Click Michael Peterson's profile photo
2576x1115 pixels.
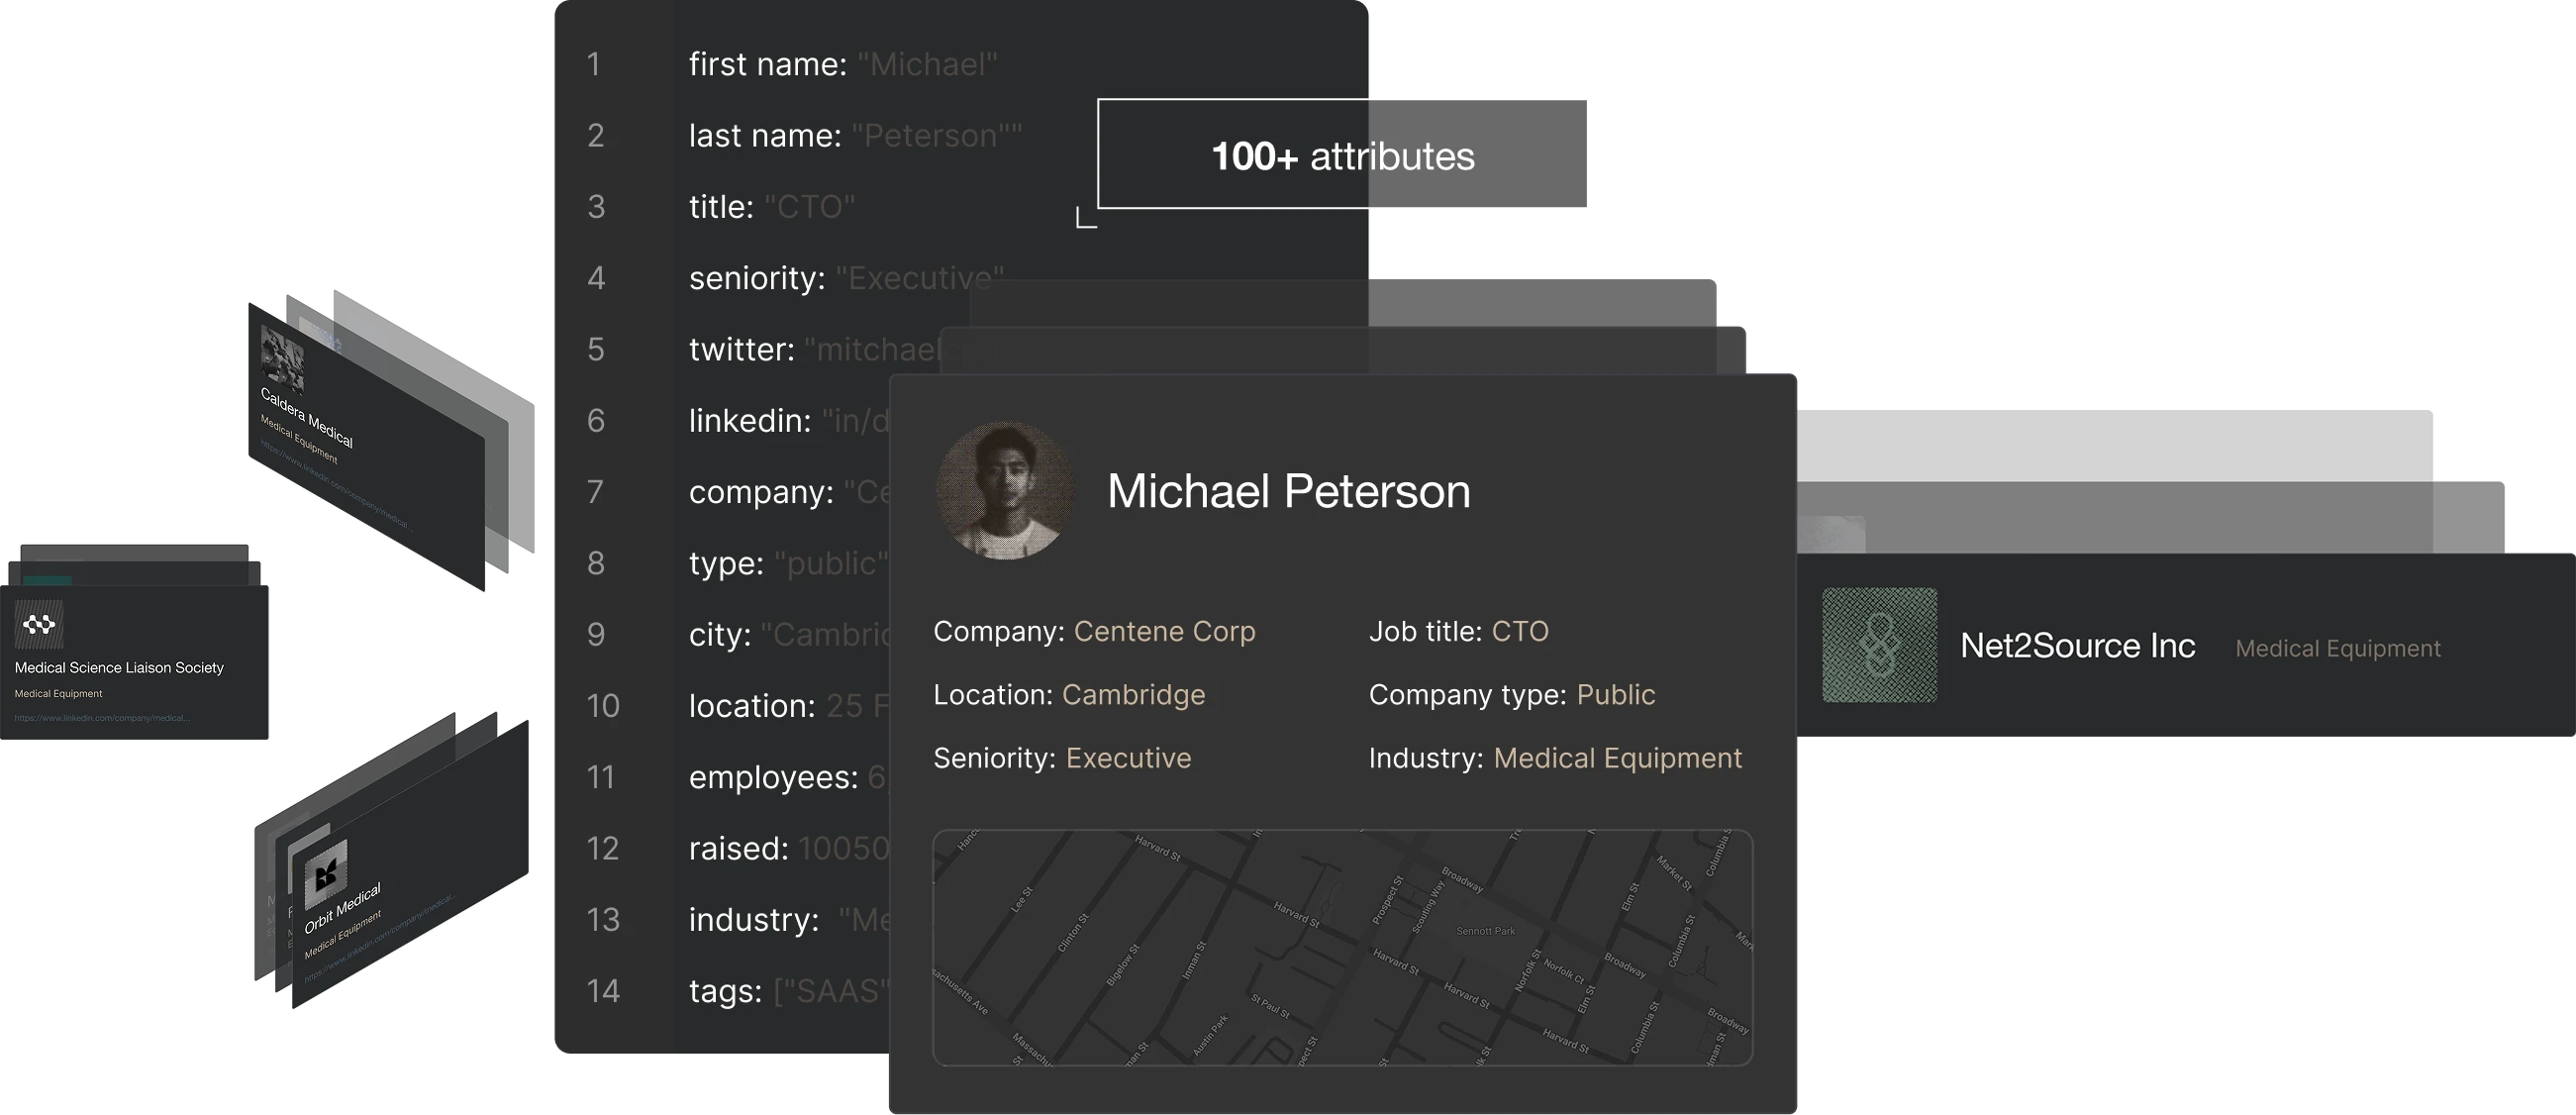(1004, 490)
